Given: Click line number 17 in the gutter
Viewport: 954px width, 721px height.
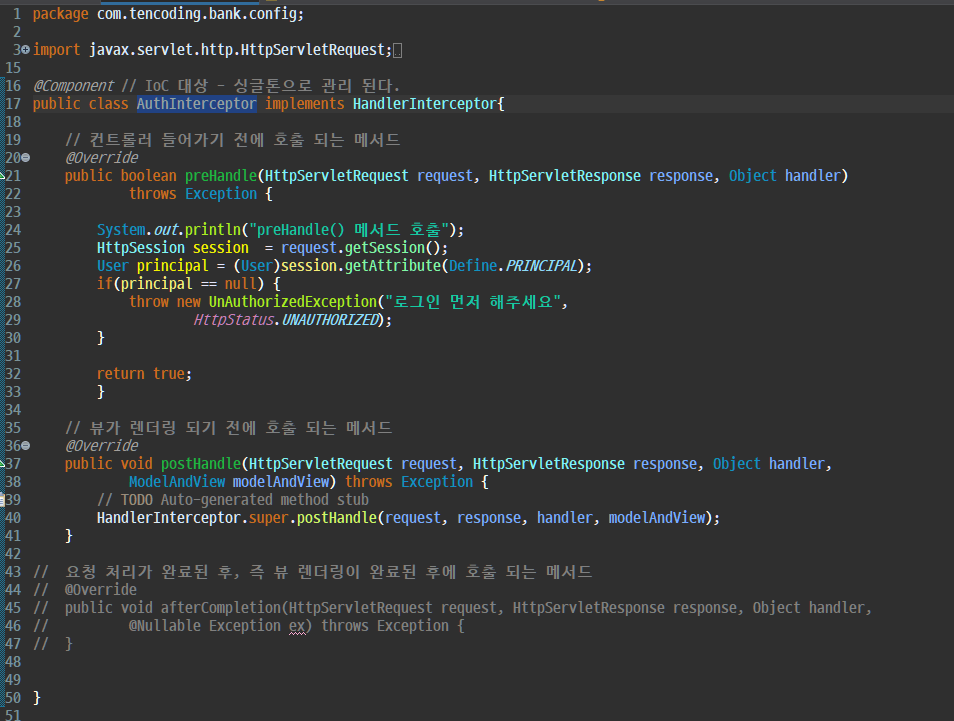Looking at the screenshot, I should [13, 104].
